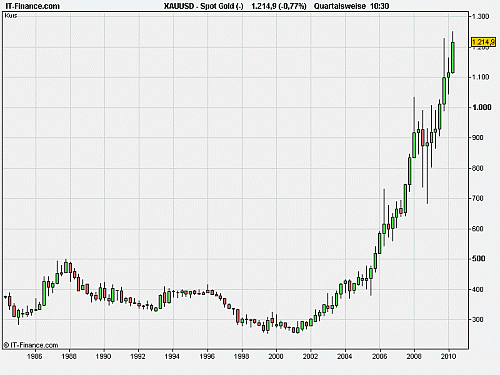Click the 1988 year axis label
This screenshot has height=375, width=500.
pyautogui.click(x=69, y=356)
